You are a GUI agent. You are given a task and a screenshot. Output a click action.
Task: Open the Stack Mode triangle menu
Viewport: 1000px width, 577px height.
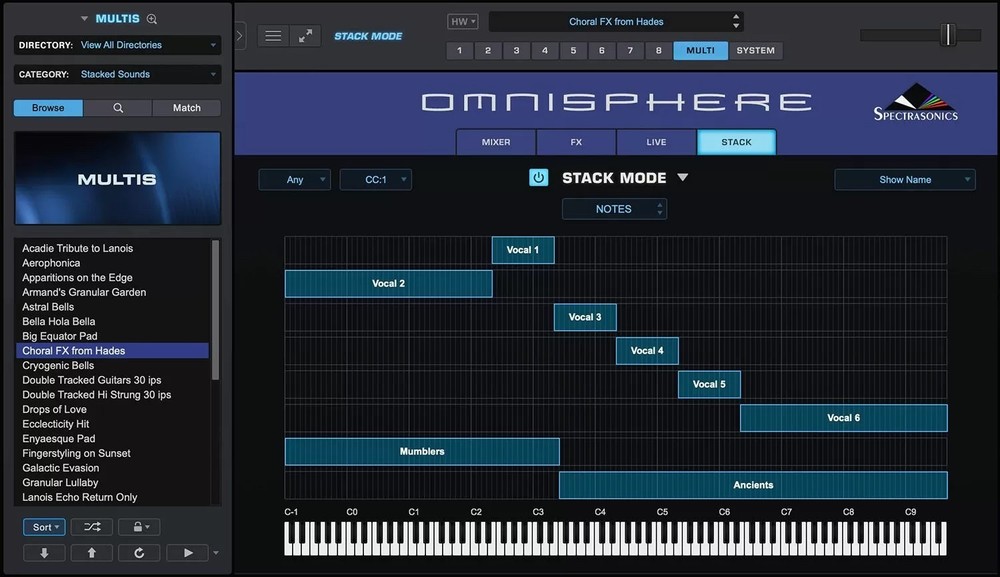coord(682,177)
